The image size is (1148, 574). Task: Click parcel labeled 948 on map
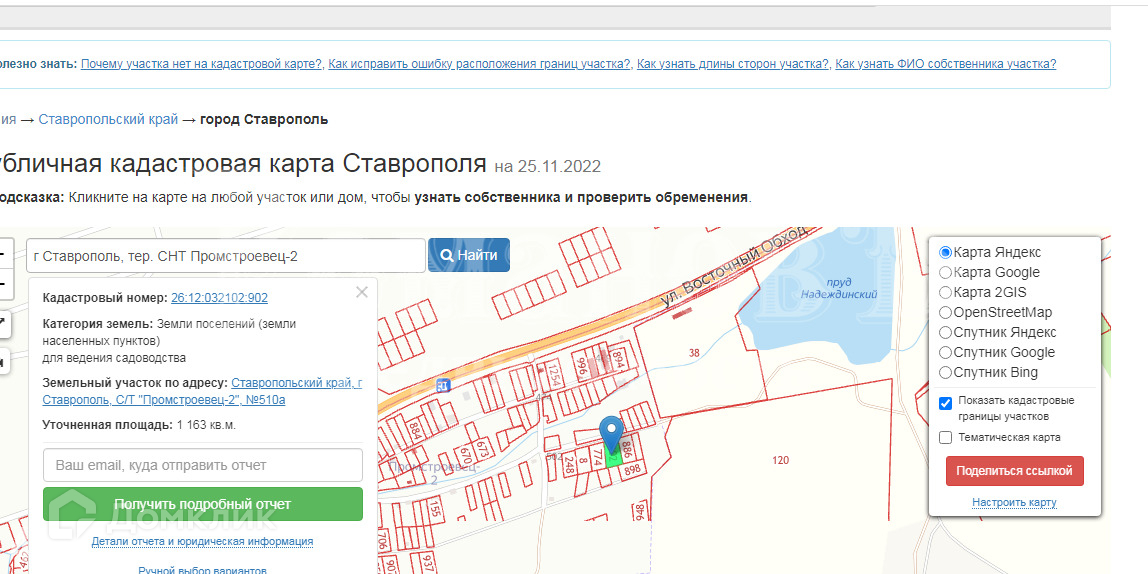click(638, 511)
